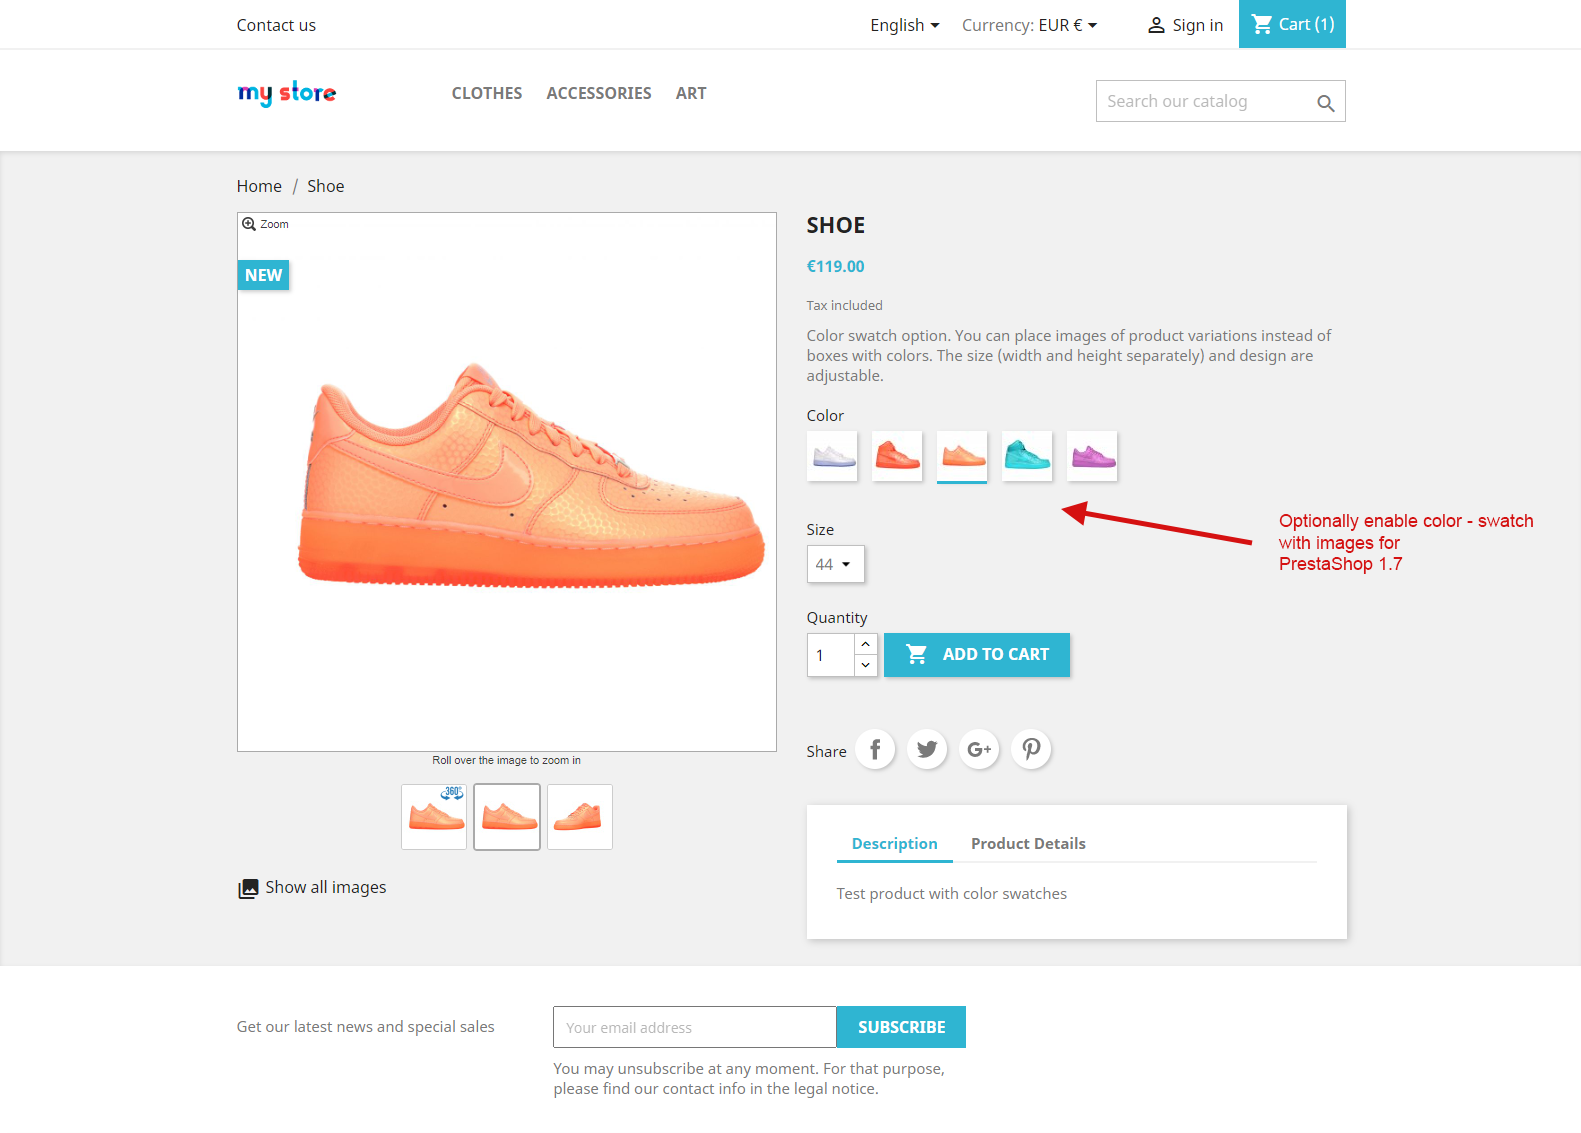The height and width of the screenshot is (1133, 1581).
Task: Click the SUBSCRIBE button
Action: pos(901,1027)
